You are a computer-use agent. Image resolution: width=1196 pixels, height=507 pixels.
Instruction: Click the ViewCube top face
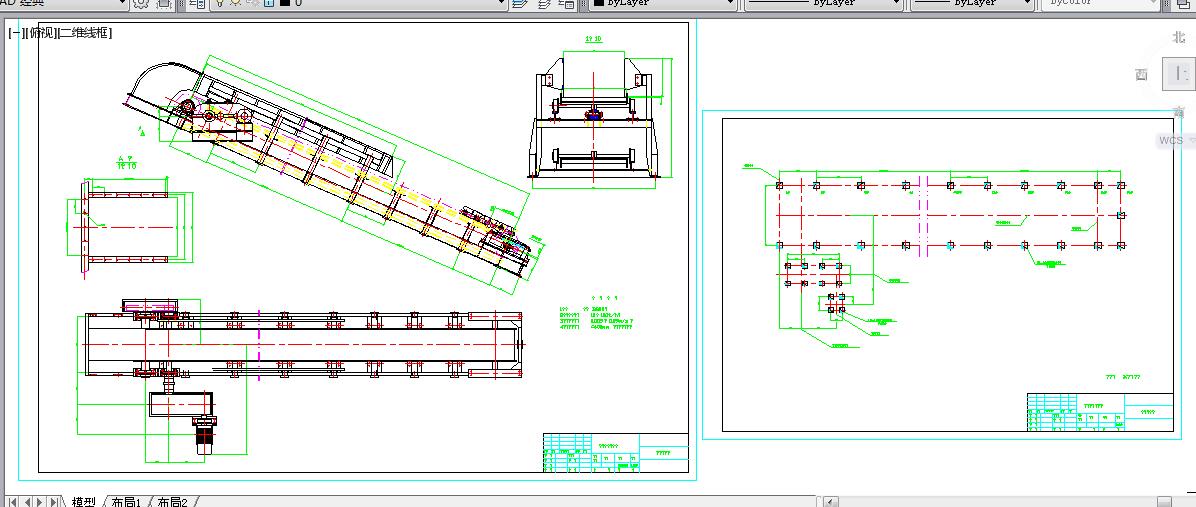[x=1179, y=74]
